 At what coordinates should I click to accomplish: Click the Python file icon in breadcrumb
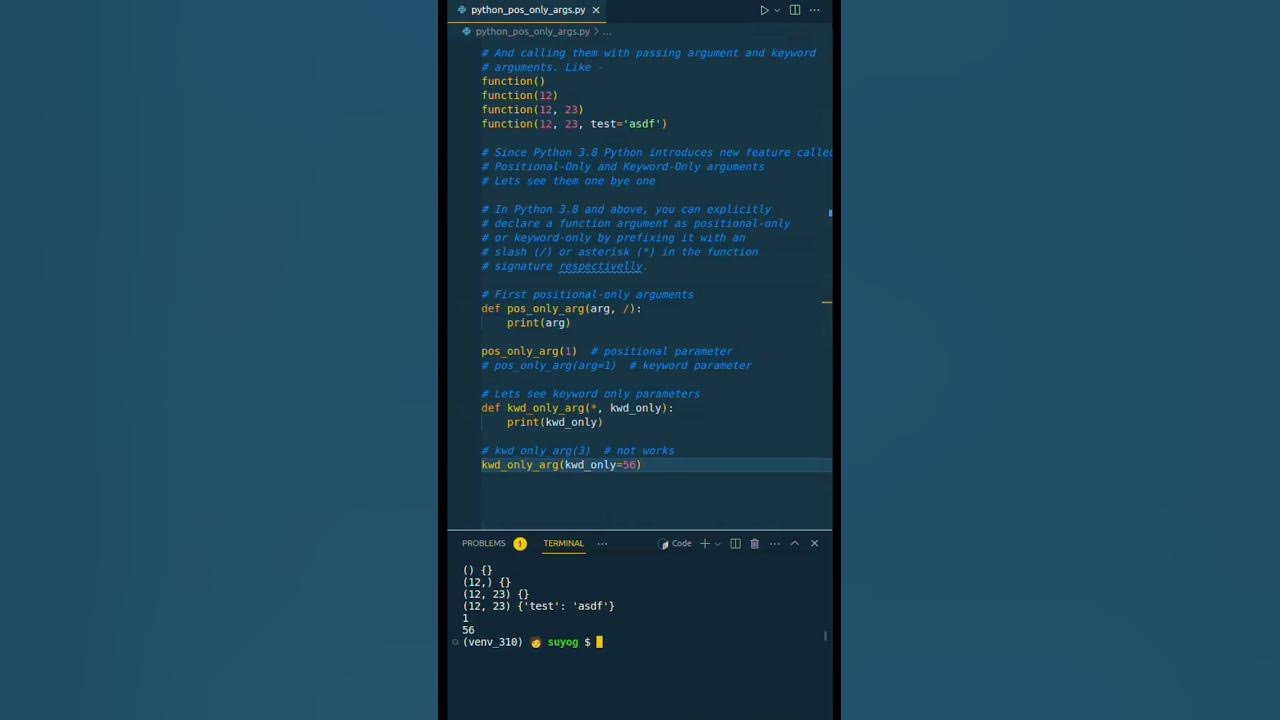pos(467,32)
